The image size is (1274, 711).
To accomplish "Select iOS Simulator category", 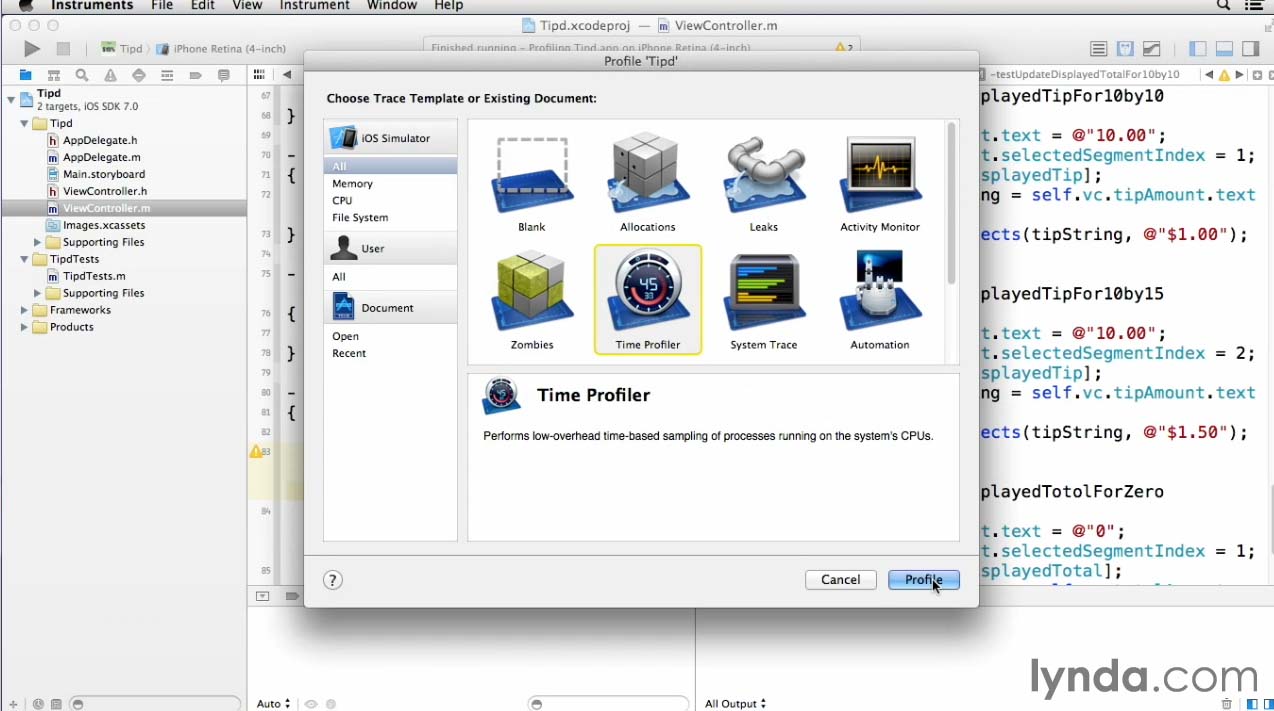I will point(391,138).
